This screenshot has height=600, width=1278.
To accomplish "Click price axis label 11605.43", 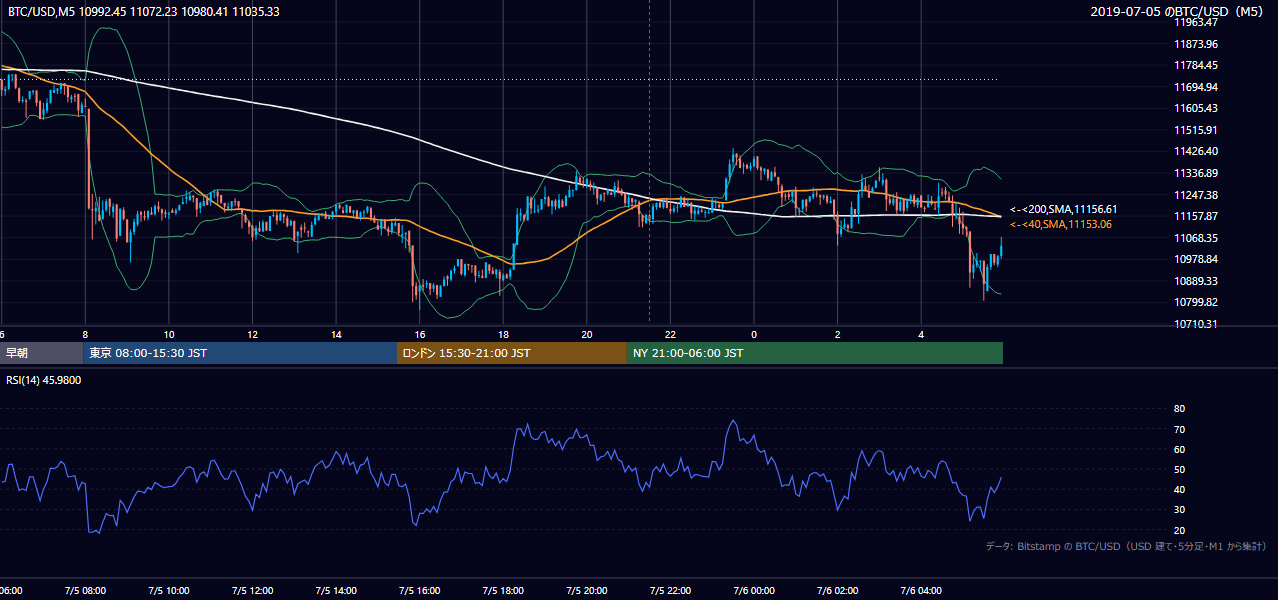I will 1196,108.
